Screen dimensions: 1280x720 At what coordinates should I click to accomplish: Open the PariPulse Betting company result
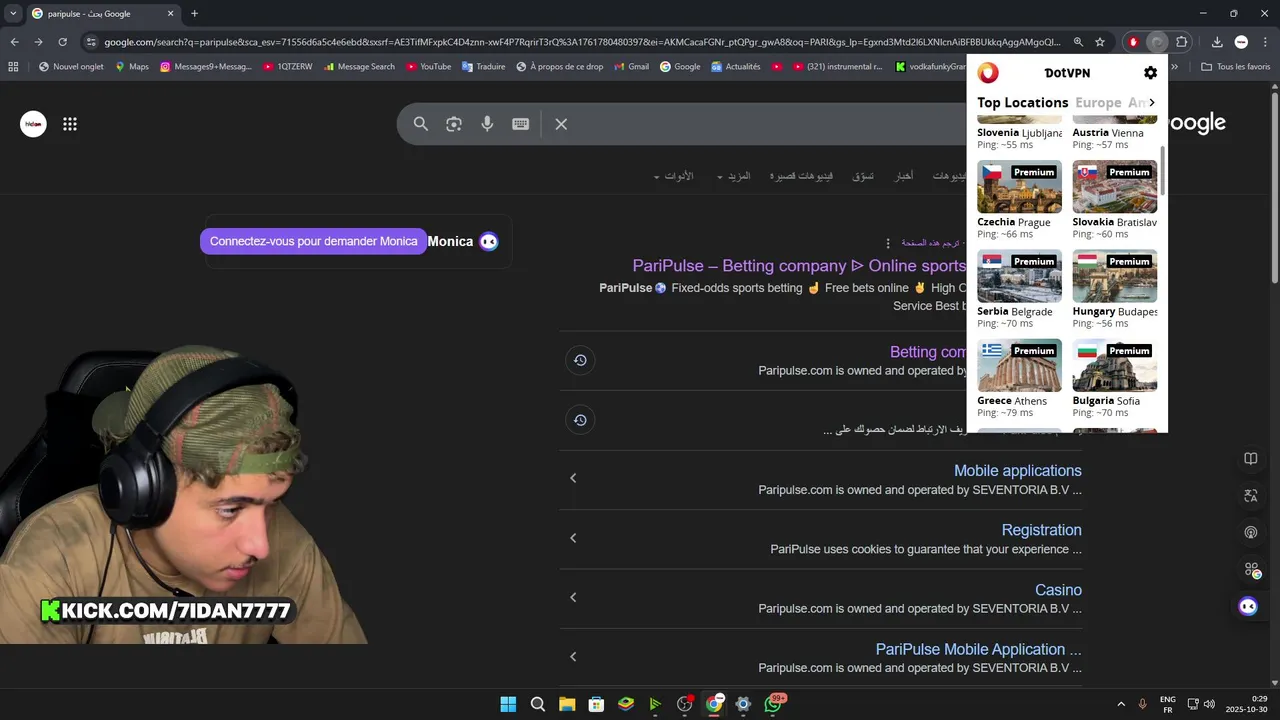pyautogui.click(x=799, y=266)
